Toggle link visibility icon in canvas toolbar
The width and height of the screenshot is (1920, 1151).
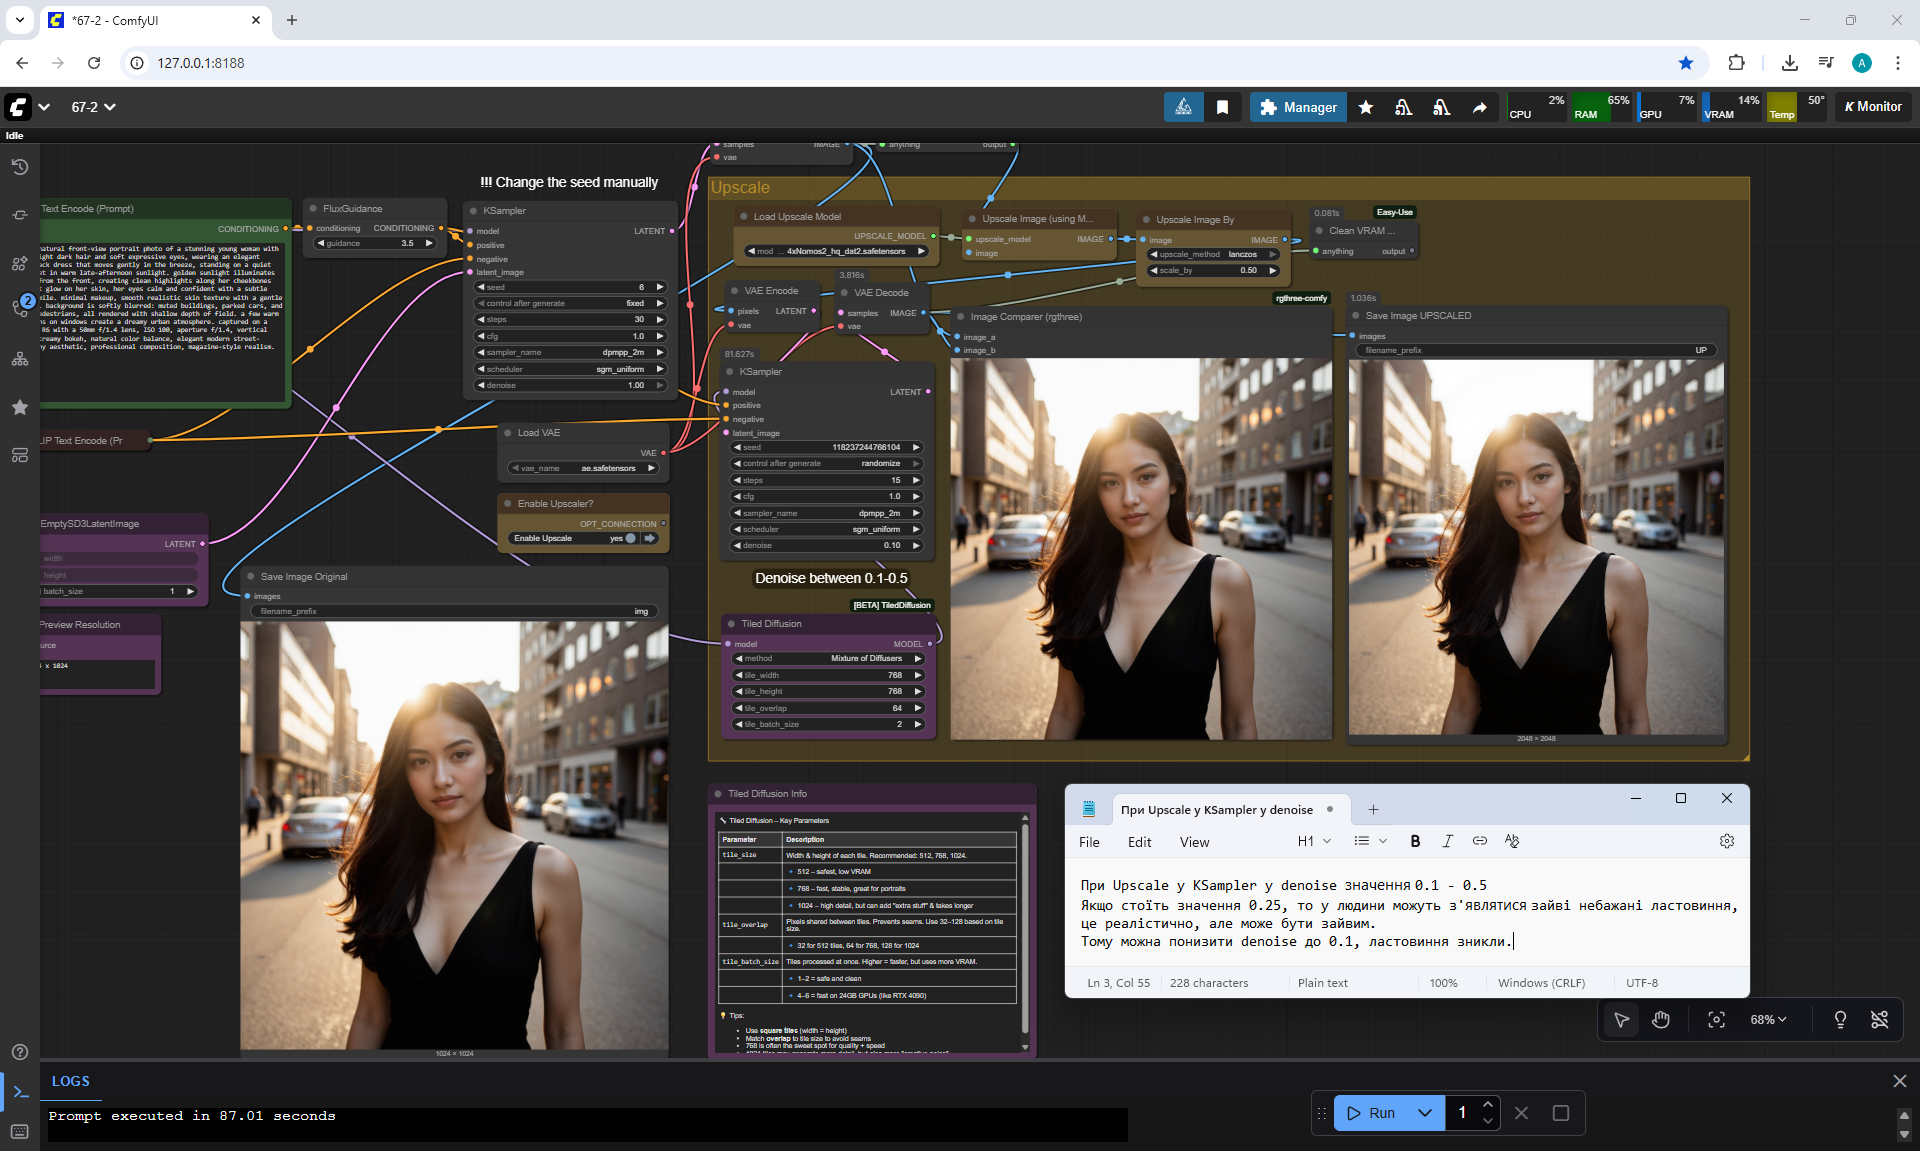pos(1879,1020)
